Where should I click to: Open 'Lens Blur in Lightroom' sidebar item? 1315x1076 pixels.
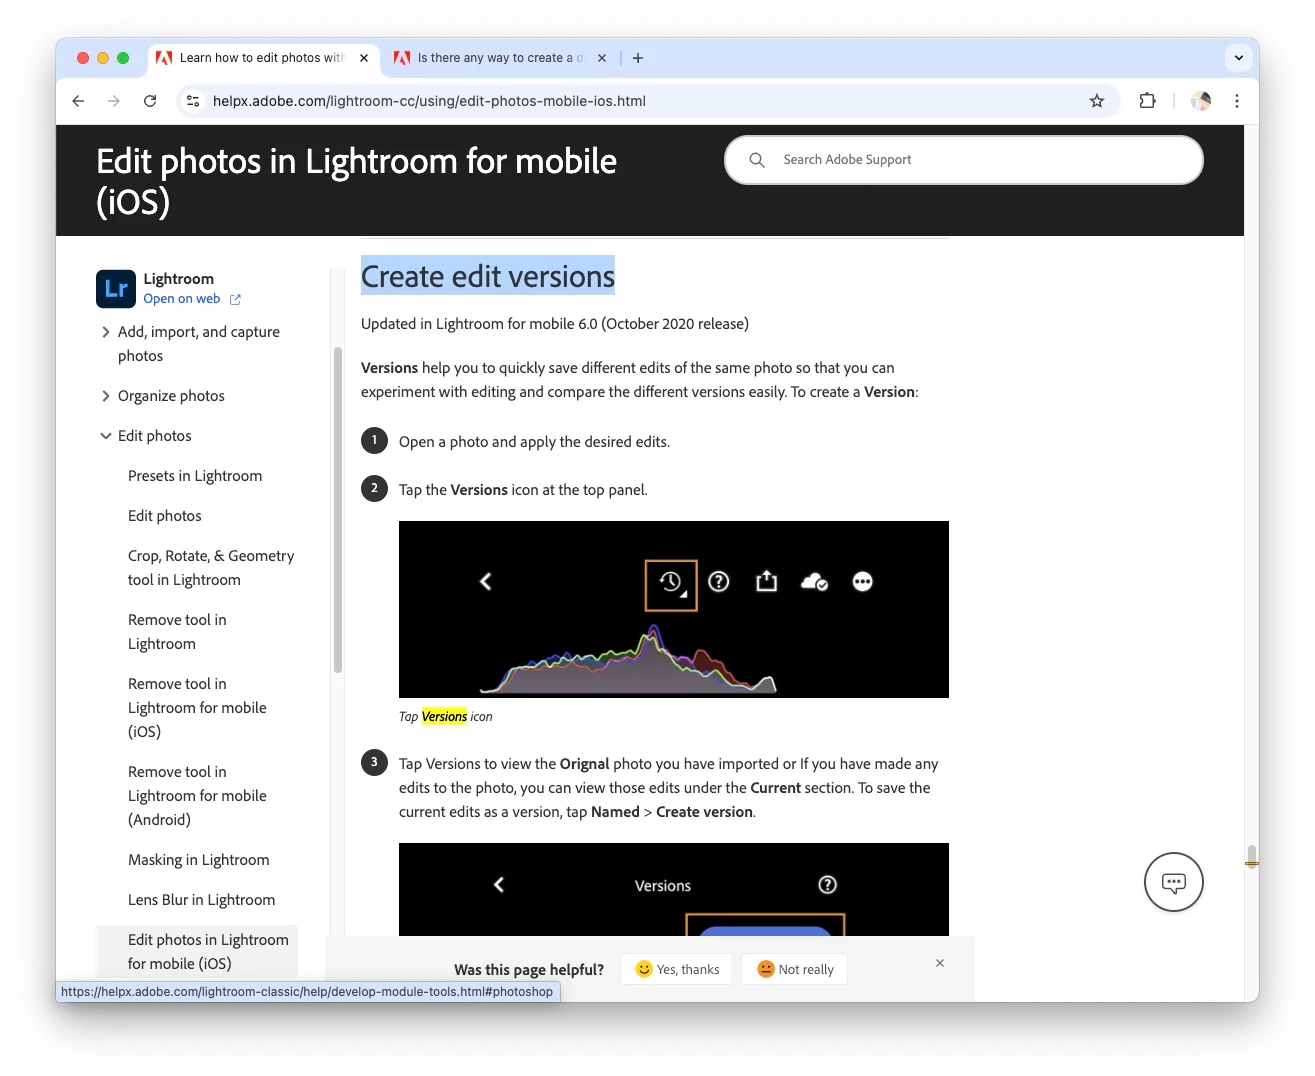201,900
